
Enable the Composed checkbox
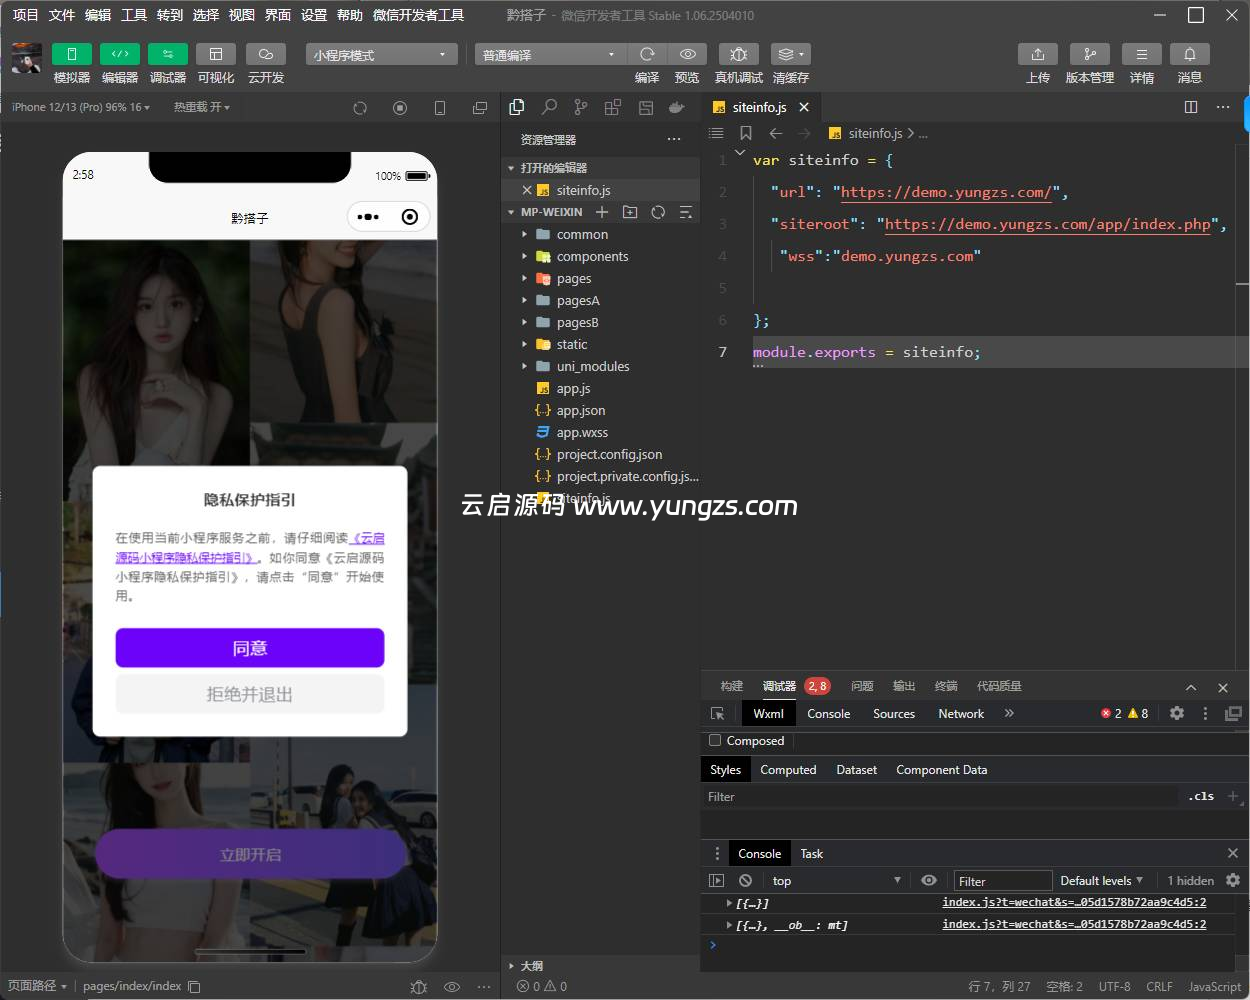coord(714,740)
